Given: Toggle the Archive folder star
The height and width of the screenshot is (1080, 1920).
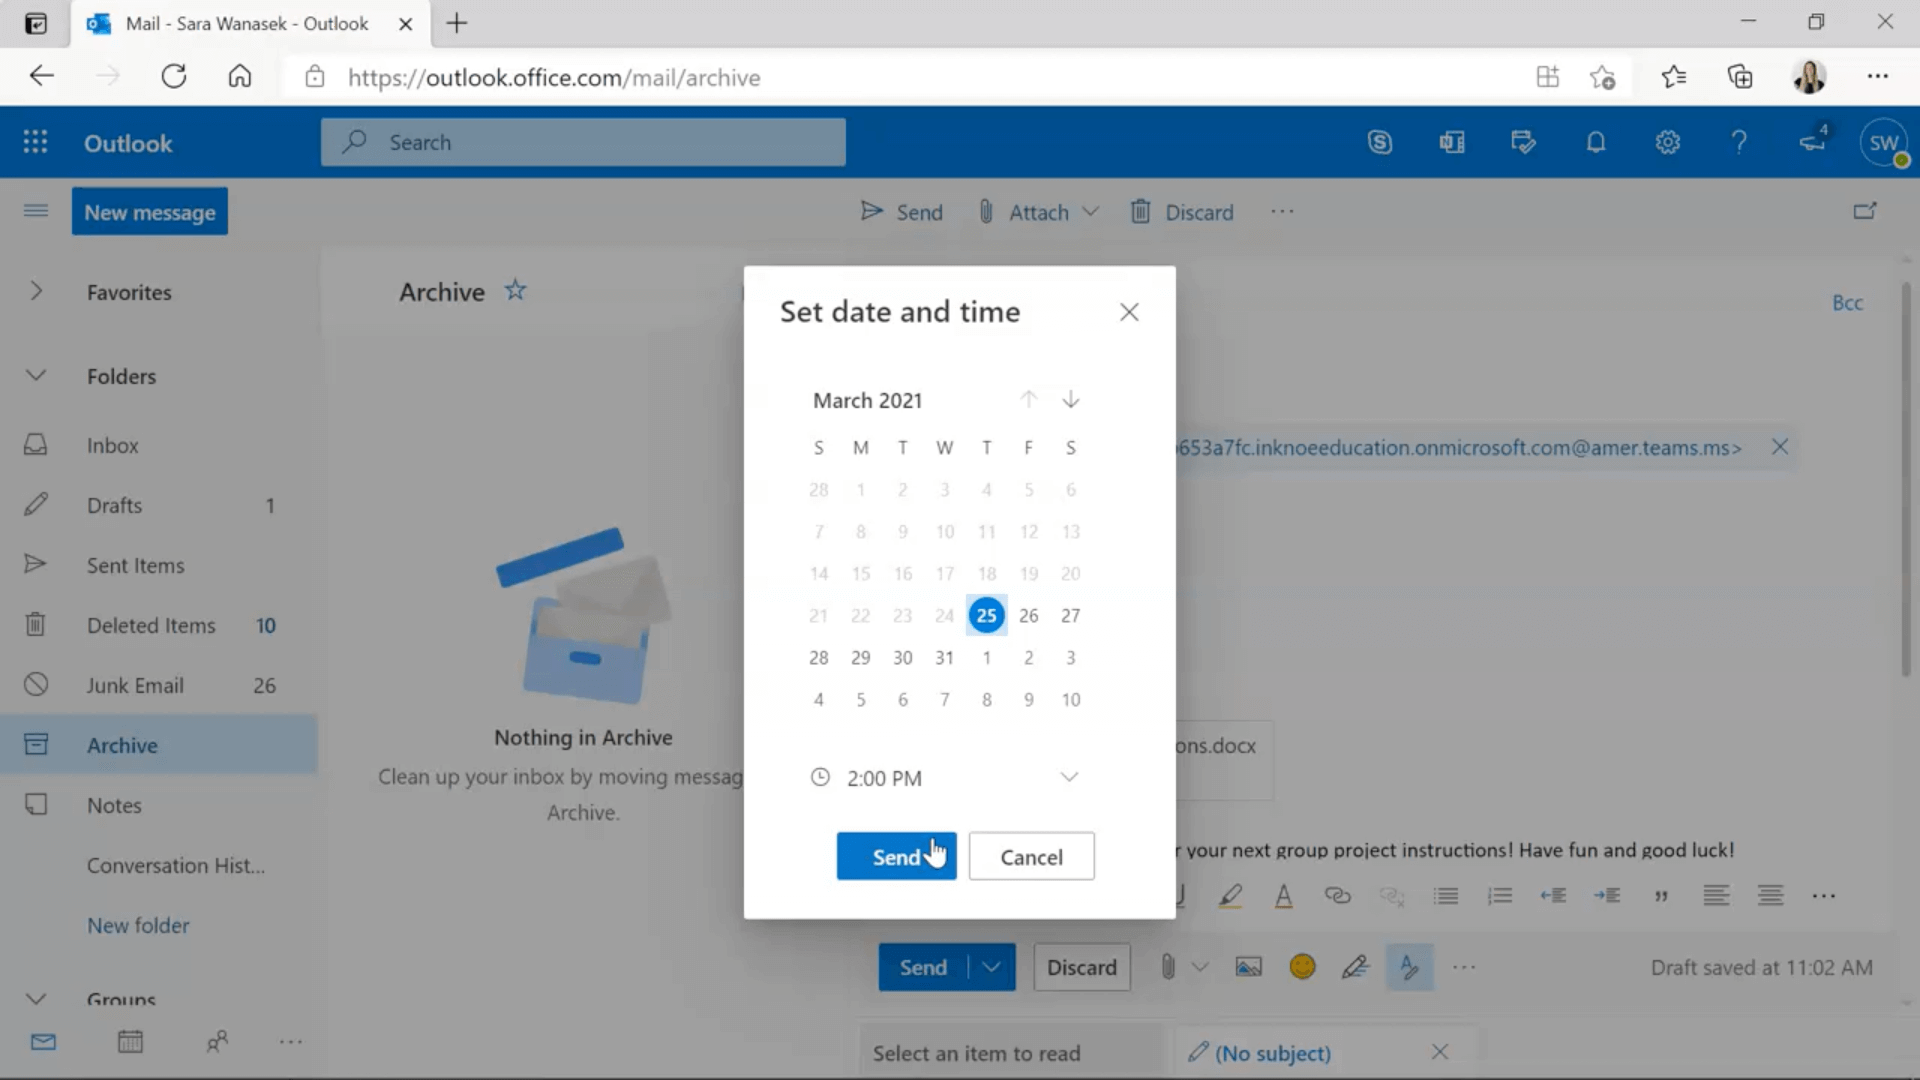Looking at the screenshot, I should [x=514, y=290].
